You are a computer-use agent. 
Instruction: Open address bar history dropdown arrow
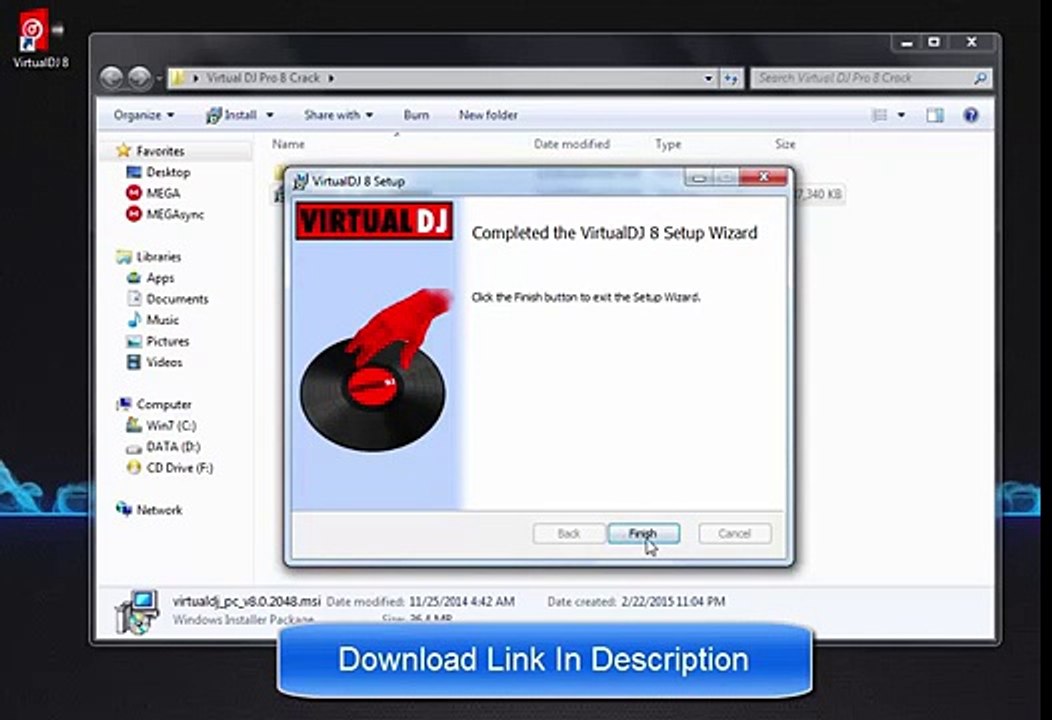pos(708,79)
